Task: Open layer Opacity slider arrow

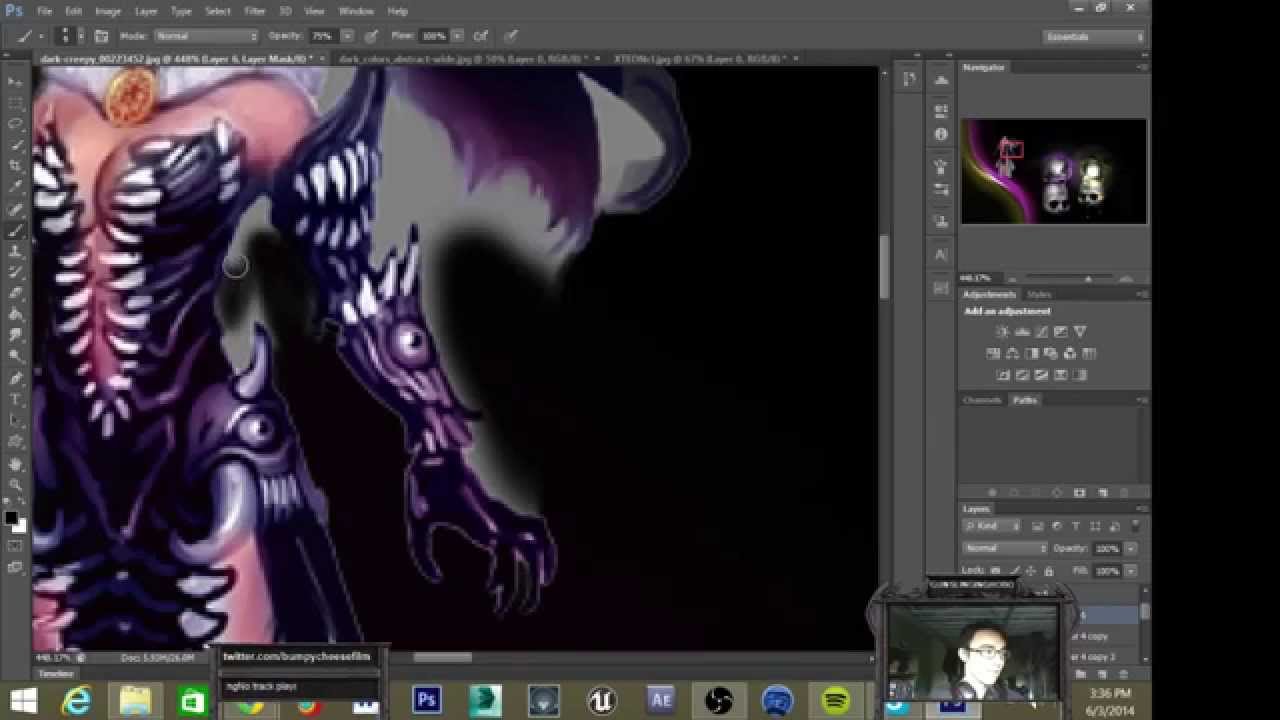Action: [1131, 548]
